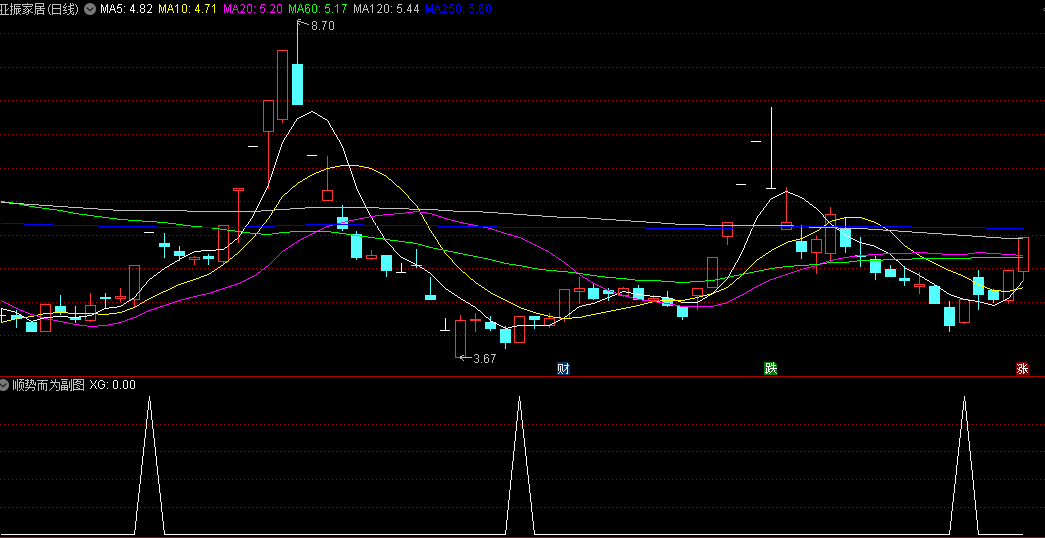Image resolution: width=1045 pixels, height=538 pixels.
Task: Click the blue 财 finance marker icon
Action: 563,368
